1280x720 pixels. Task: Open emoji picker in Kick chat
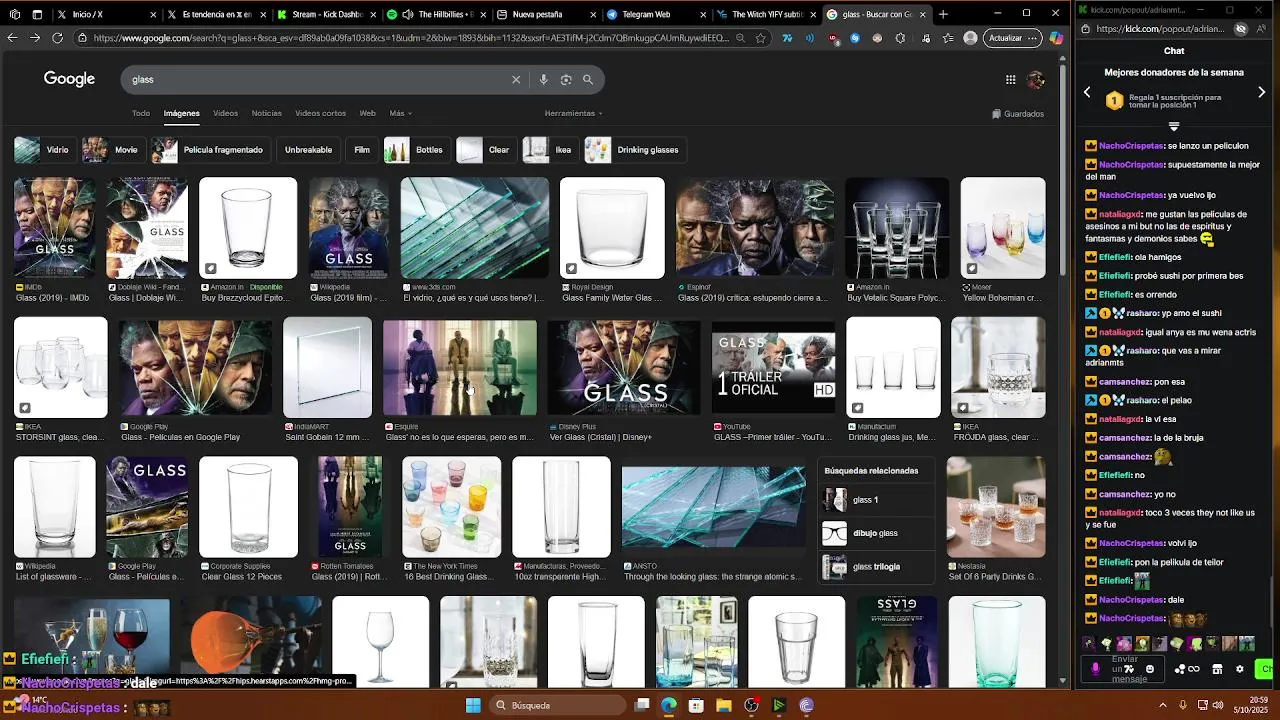(x=1150, y=669)
